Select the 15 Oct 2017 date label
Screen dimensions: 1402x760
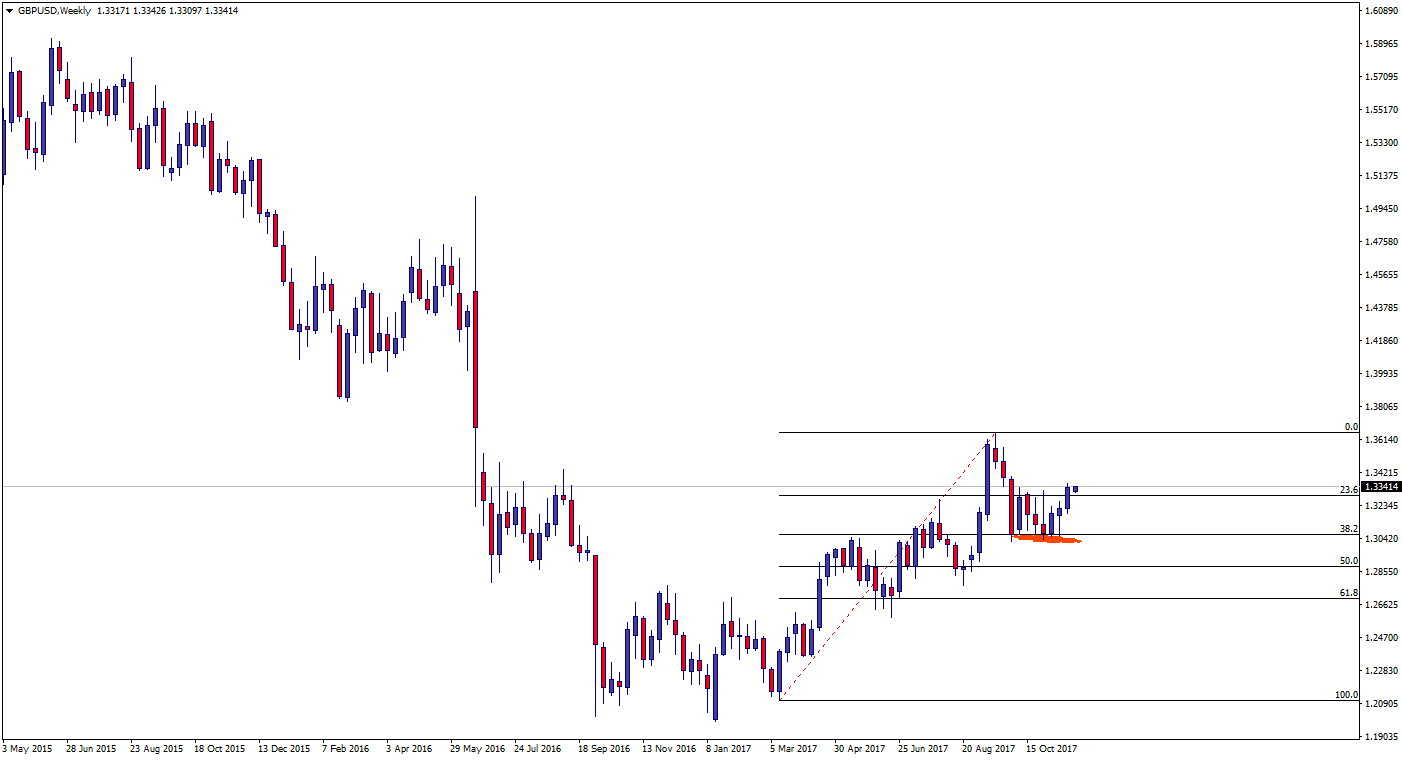click(1052, 748)
